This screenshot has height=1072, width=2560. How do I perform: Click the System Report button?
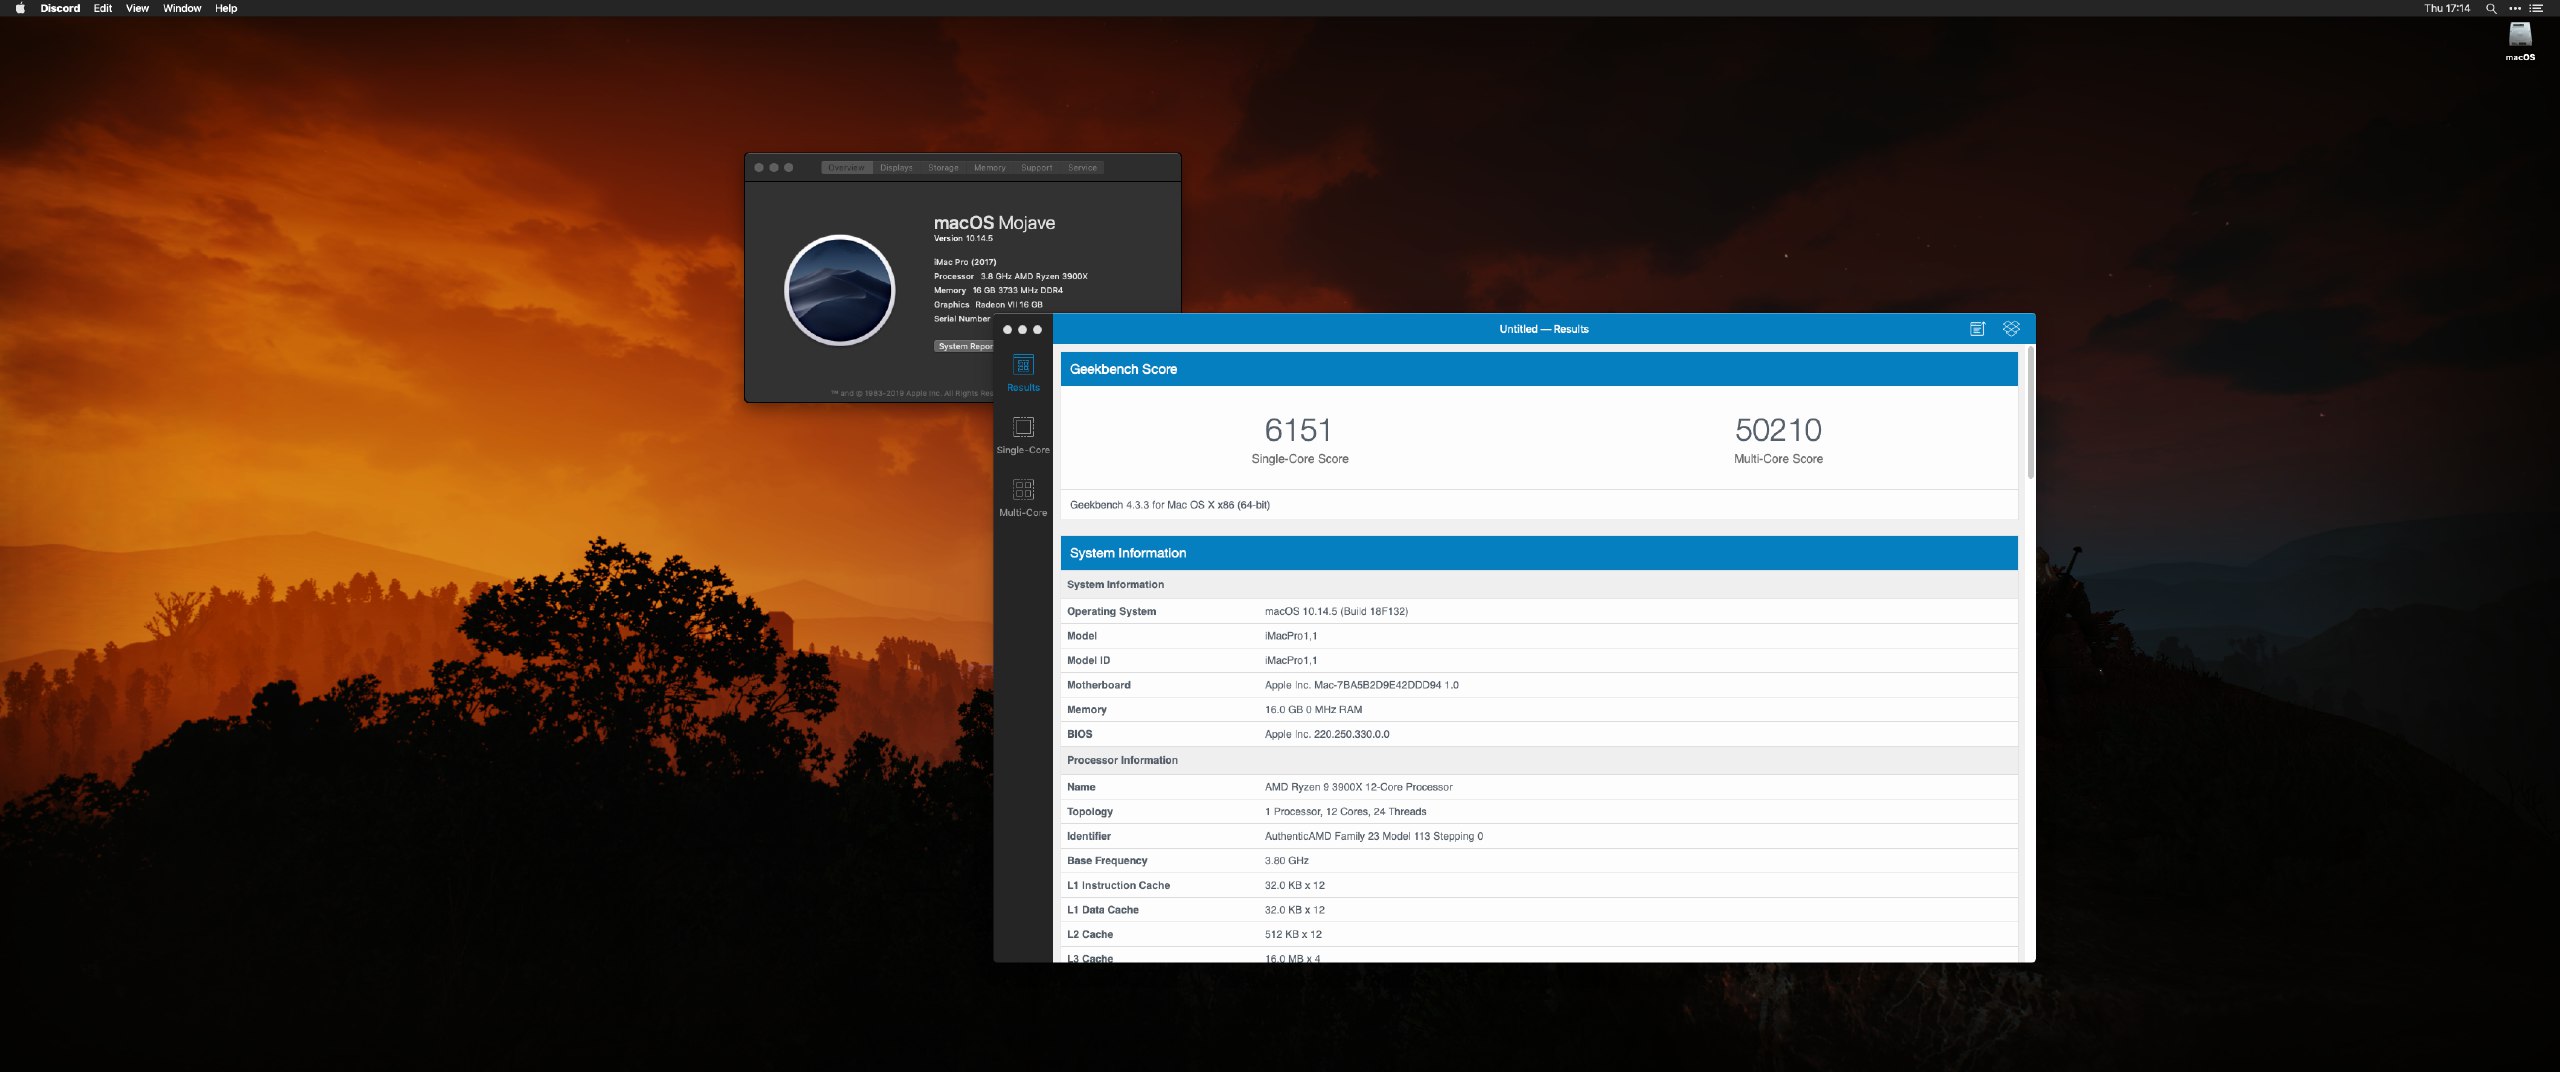tap(964, 346)
